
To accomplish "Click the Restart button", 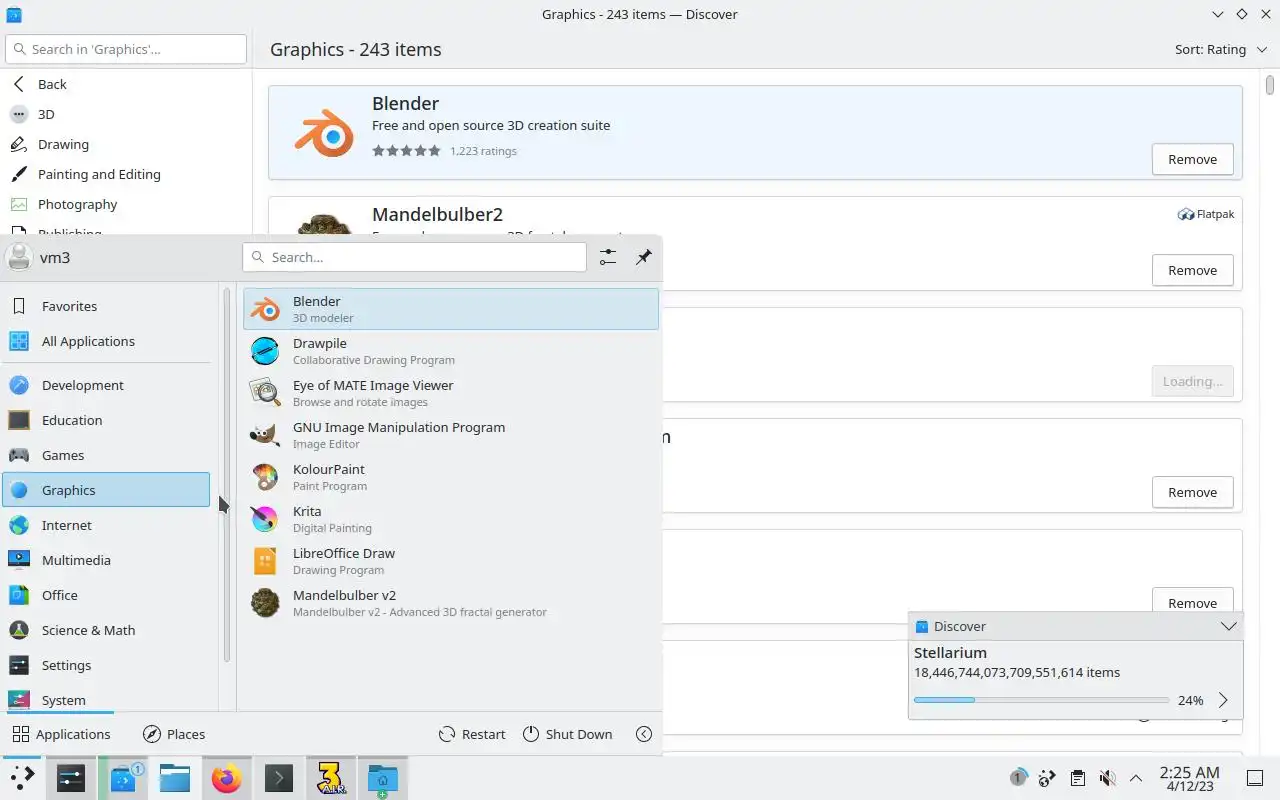I will tap(472, 734).
